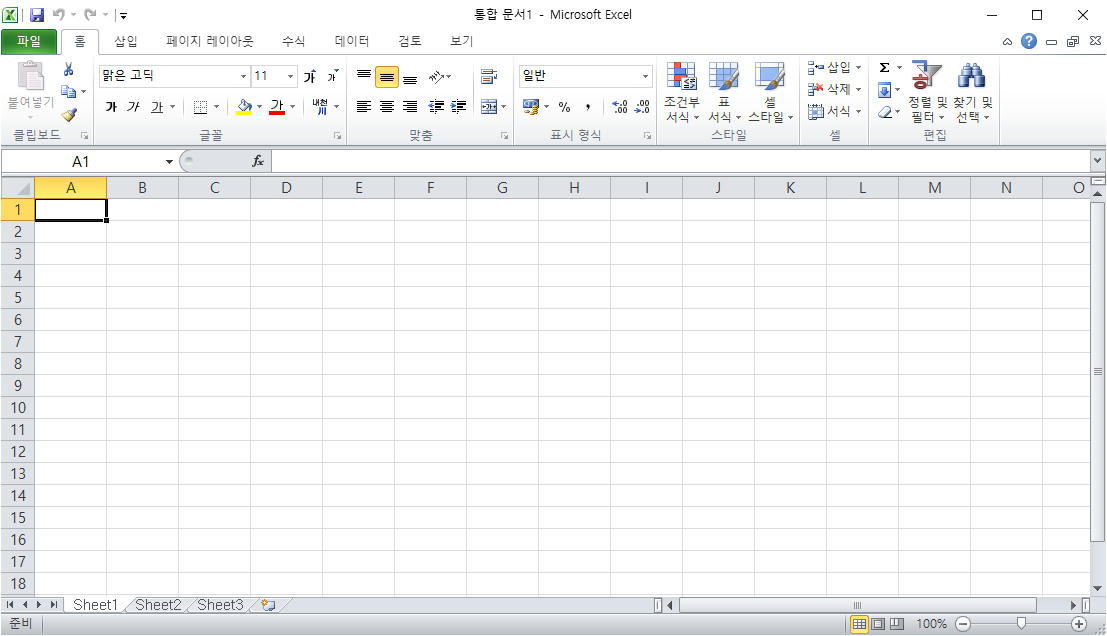Click the 서식 cells format button
Screen dimensions: 1107x636
(x=834, y=112)
